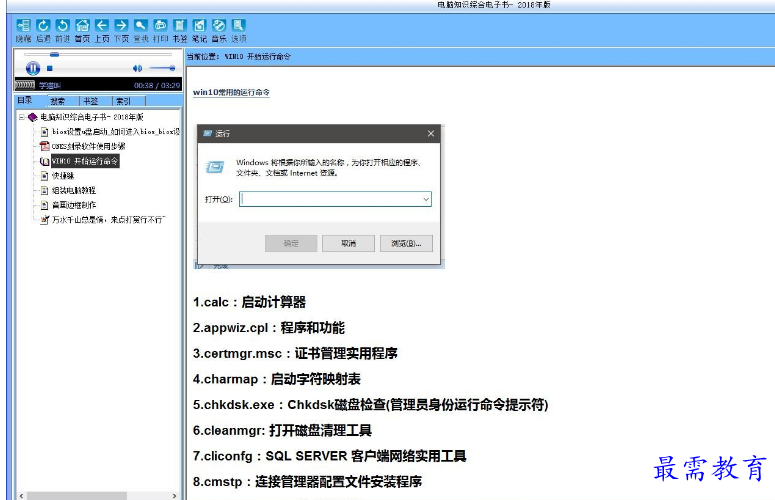Open the 书签 tab in the side panel

(x=90, y=101)
